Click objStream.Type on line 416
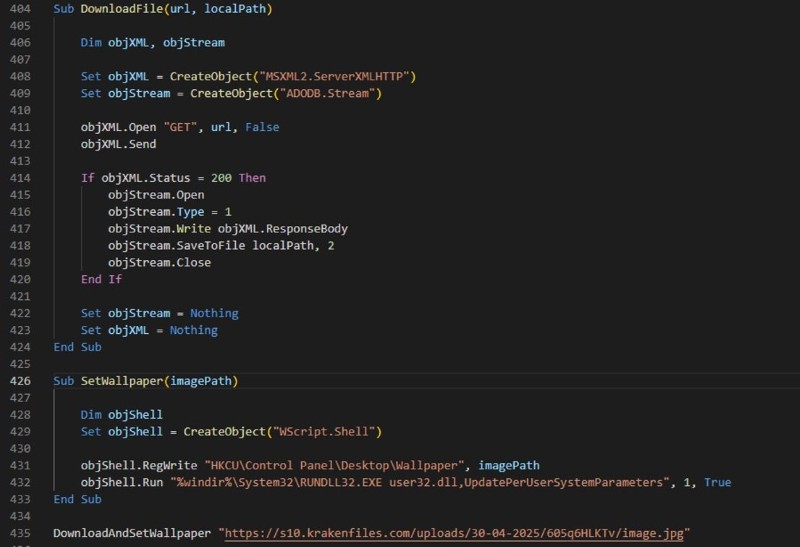800x547 pixels. coord(156,212)
